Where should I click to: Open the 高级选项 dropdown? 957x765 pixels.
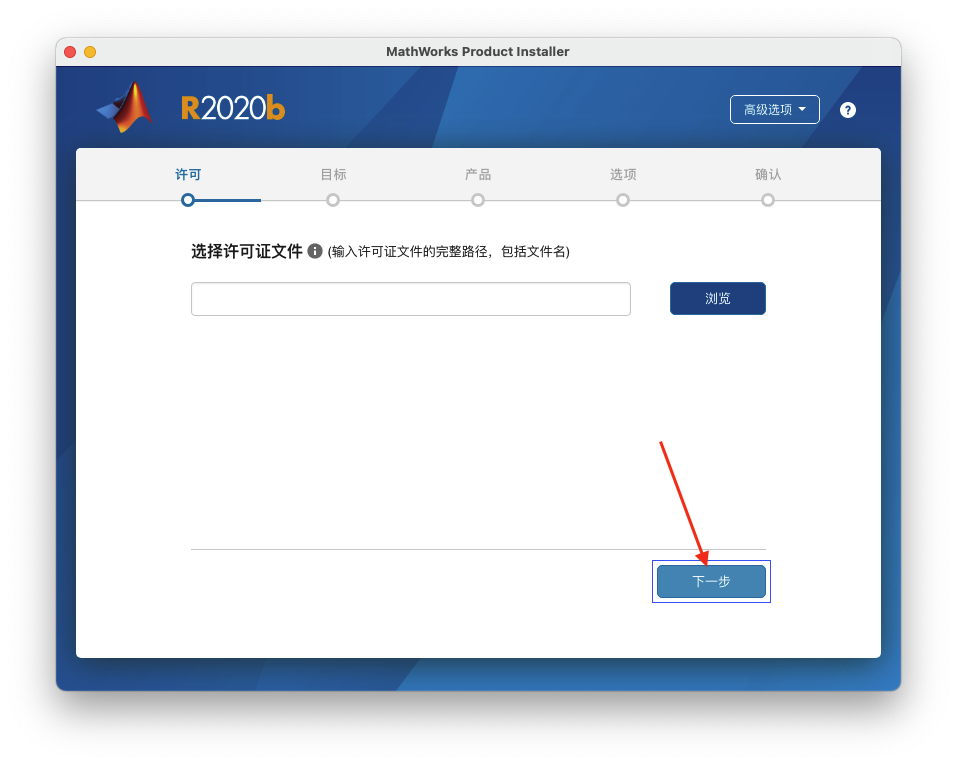tap(775, 110)
